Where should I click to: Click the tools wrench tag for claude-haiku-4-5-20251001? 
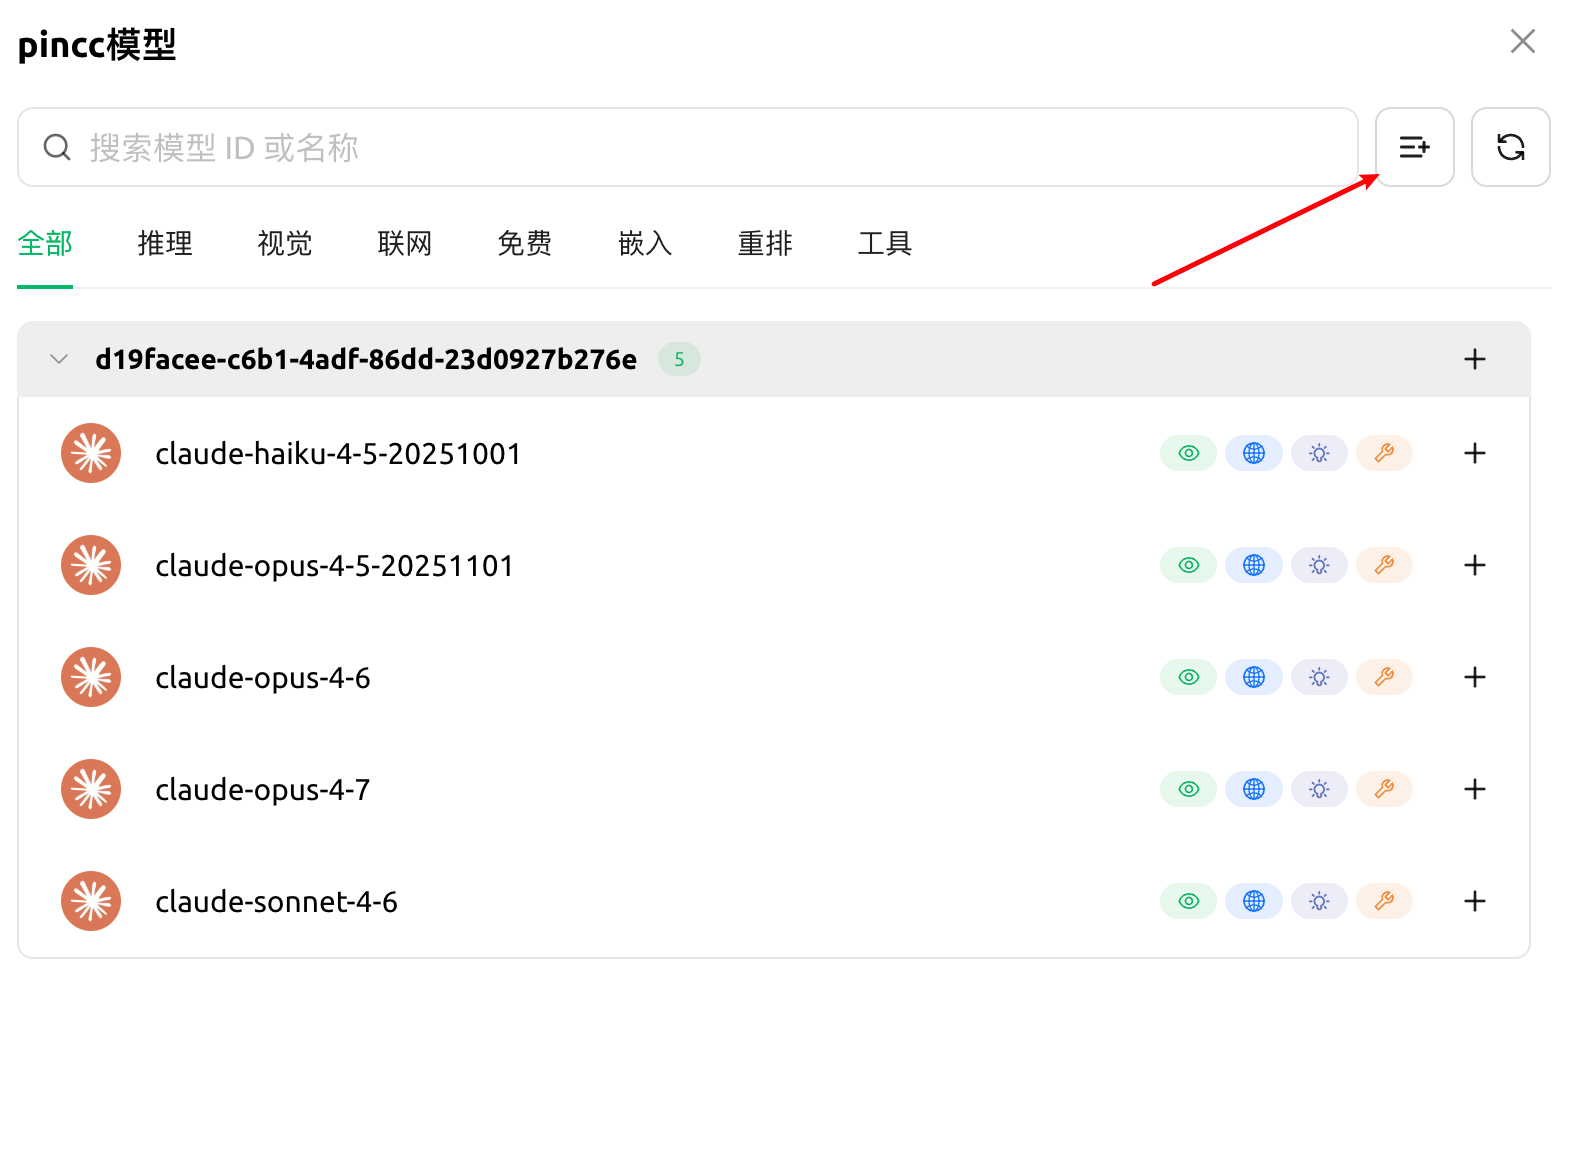(x=1384, y=453)
